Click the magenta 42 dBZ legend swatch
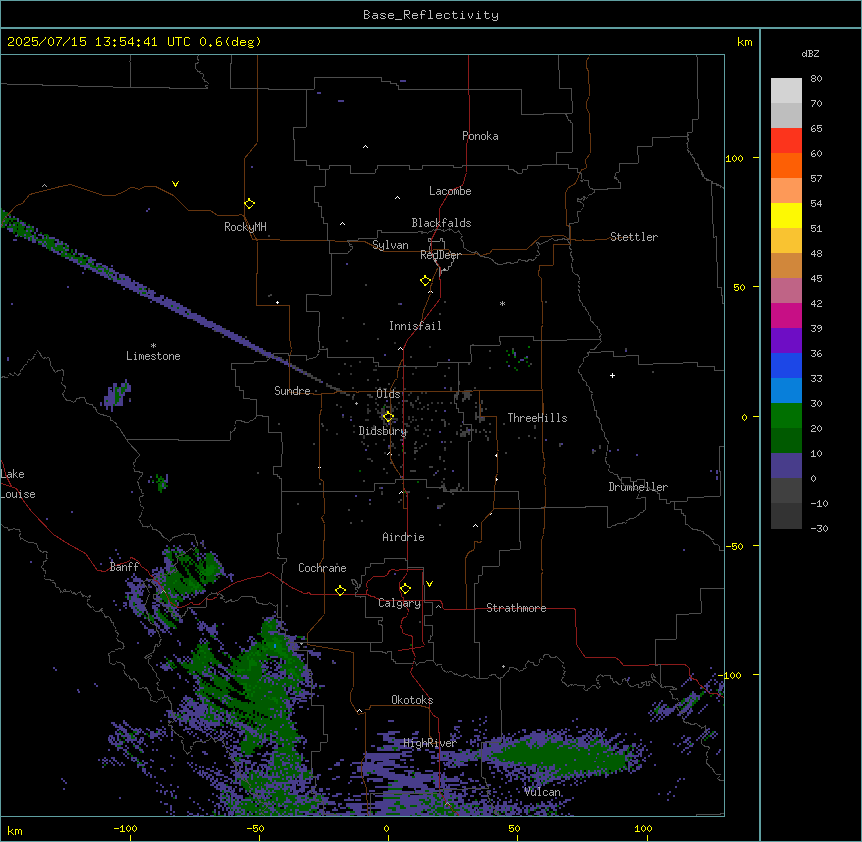Screen dimensions: 862x842 click(786, 315)
